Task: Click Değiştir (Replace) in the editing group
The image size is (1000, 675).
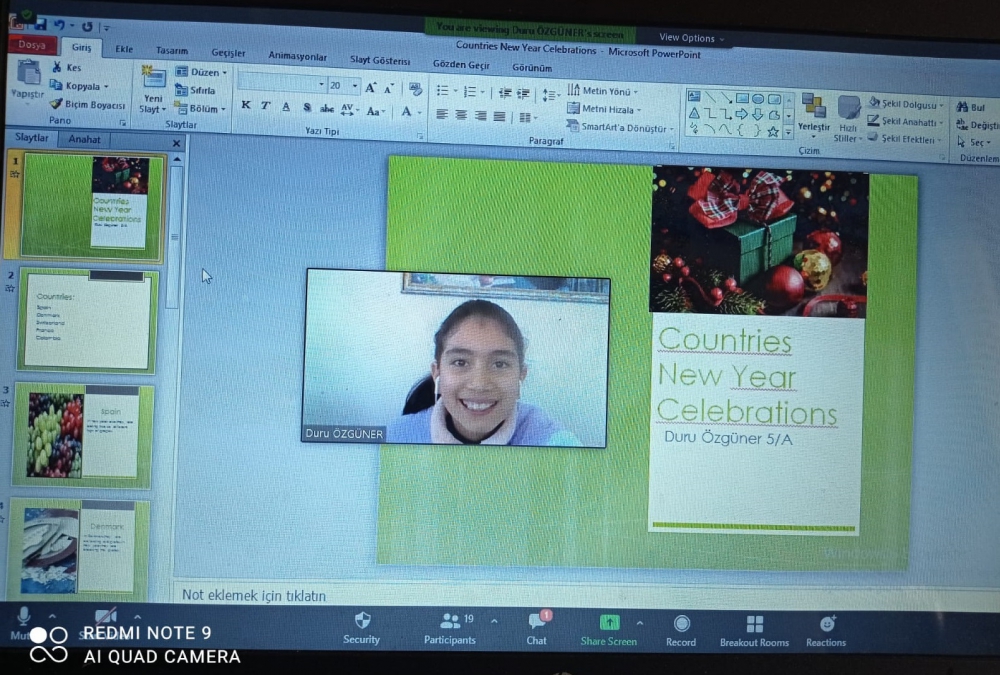Action: (x=977, y=125)
